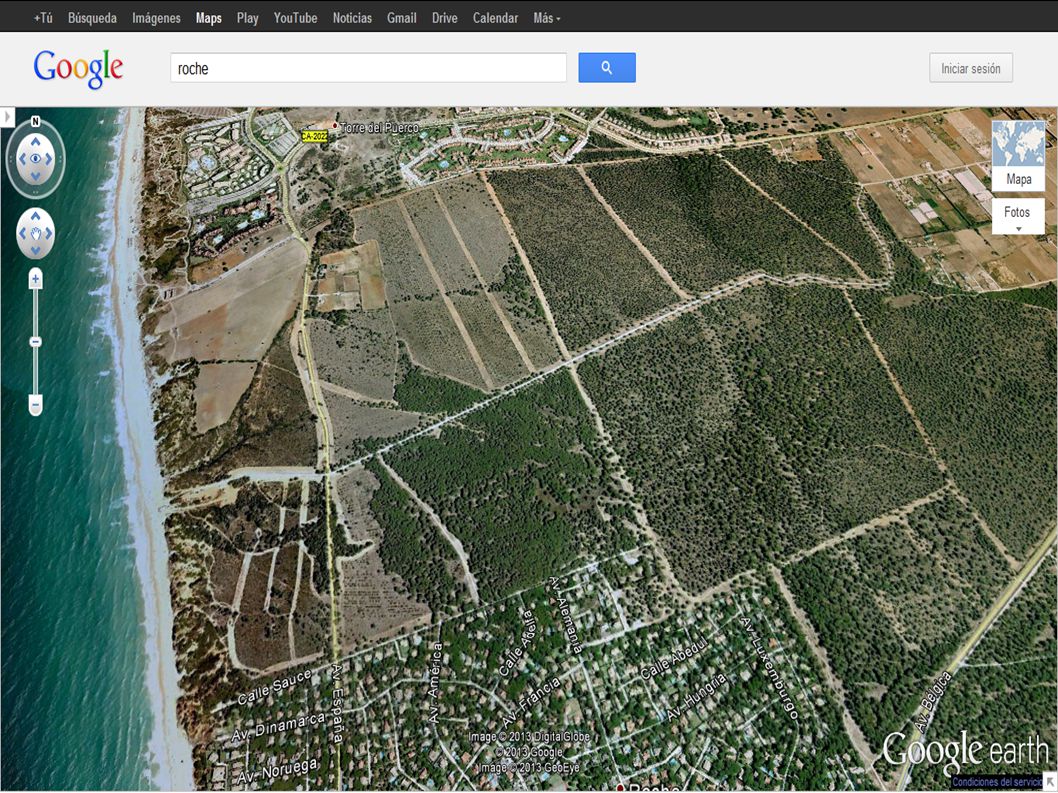This screenshot has height=793, width=1058.
Task: Pan map down with the hand joystick's down arrow
Action: coord(36,250)
